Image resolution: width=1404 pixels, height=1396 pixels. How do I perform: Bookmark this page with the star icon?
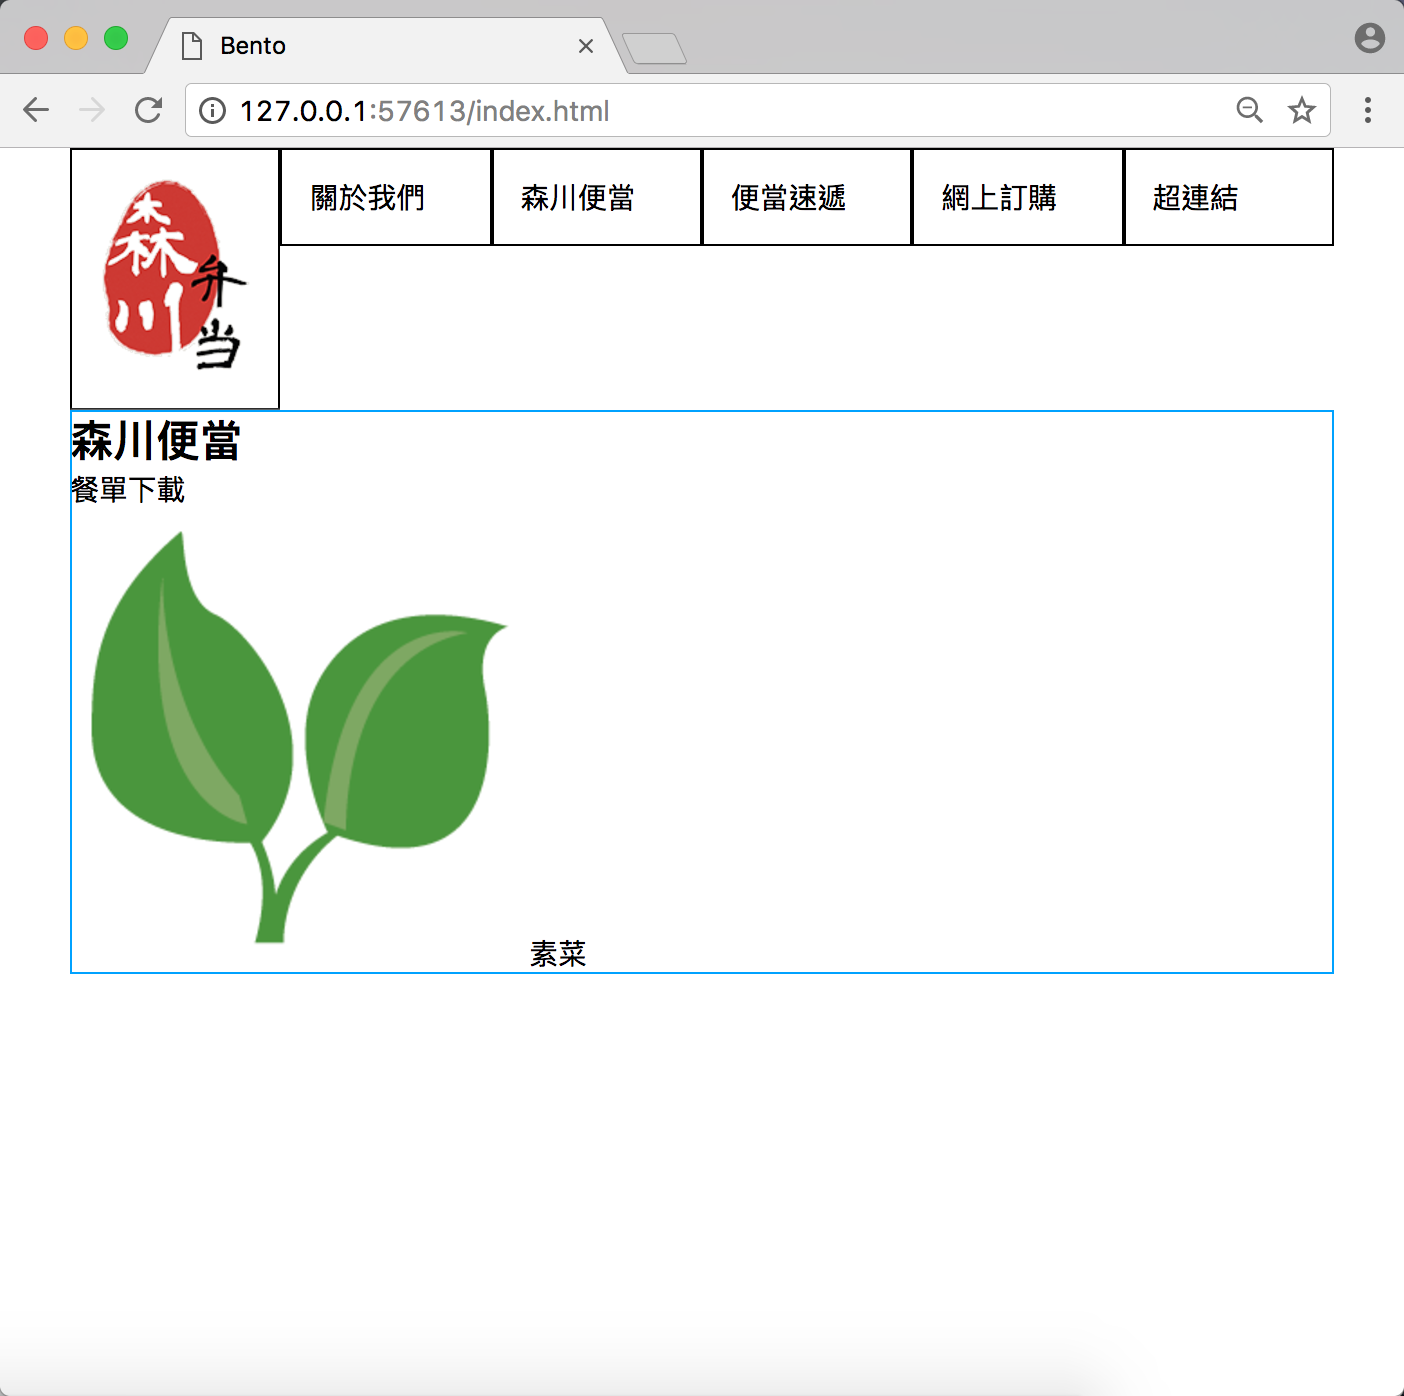tap(1301, 110)
